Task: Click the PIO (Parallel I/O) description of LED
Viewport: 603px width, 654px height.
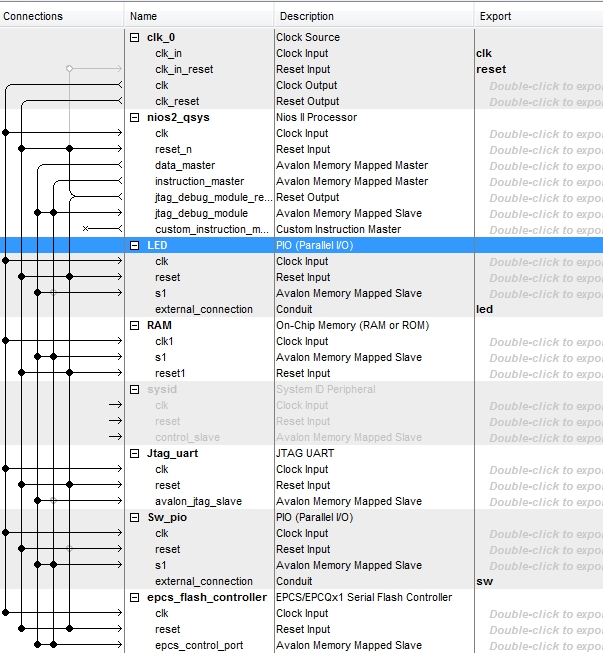Action: point(314,245)
